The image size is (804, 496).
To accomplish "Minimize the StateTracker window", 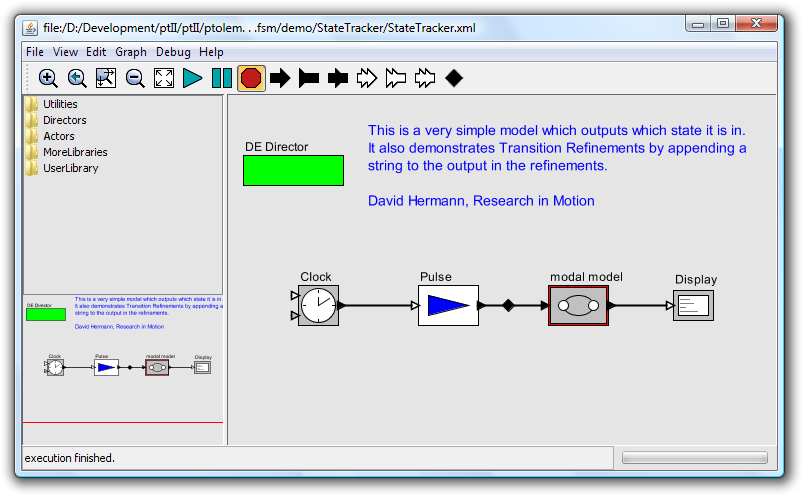I will coord(698,24).
